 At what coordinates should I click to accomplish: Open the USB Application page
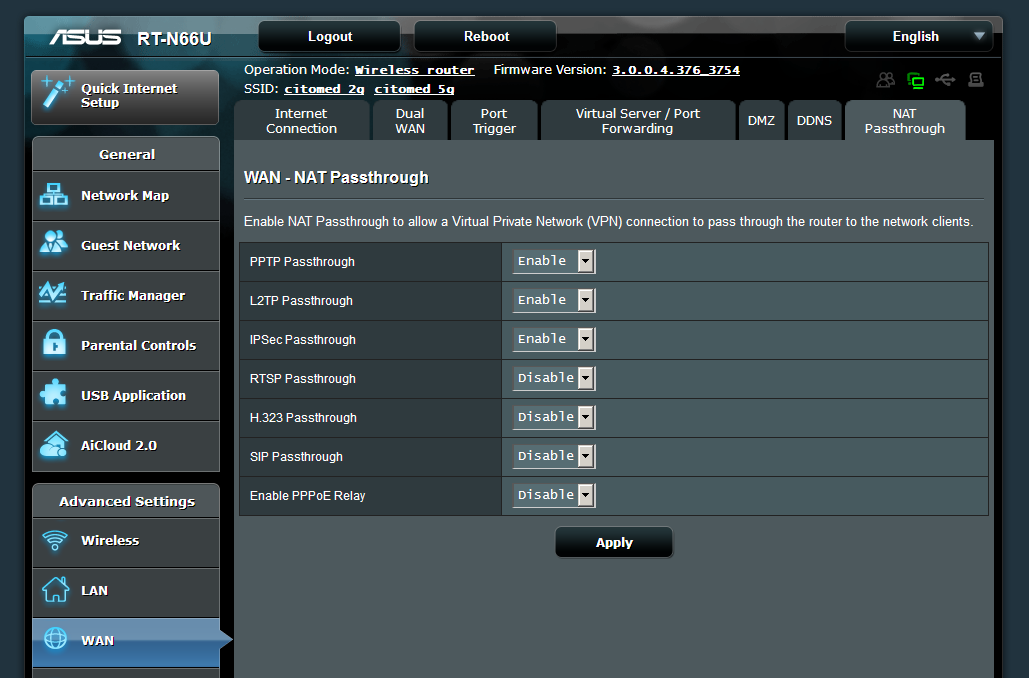125,396
